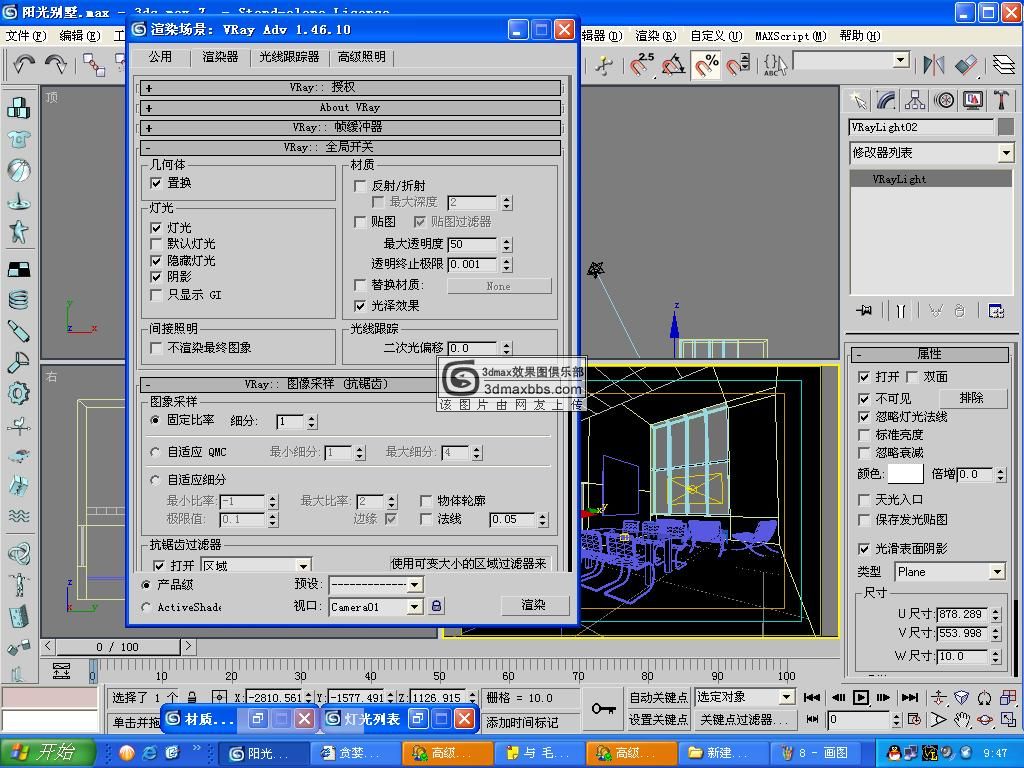Click the 设置关键点 button
This screenshot has height=768, width=1024.
point(658,720)
